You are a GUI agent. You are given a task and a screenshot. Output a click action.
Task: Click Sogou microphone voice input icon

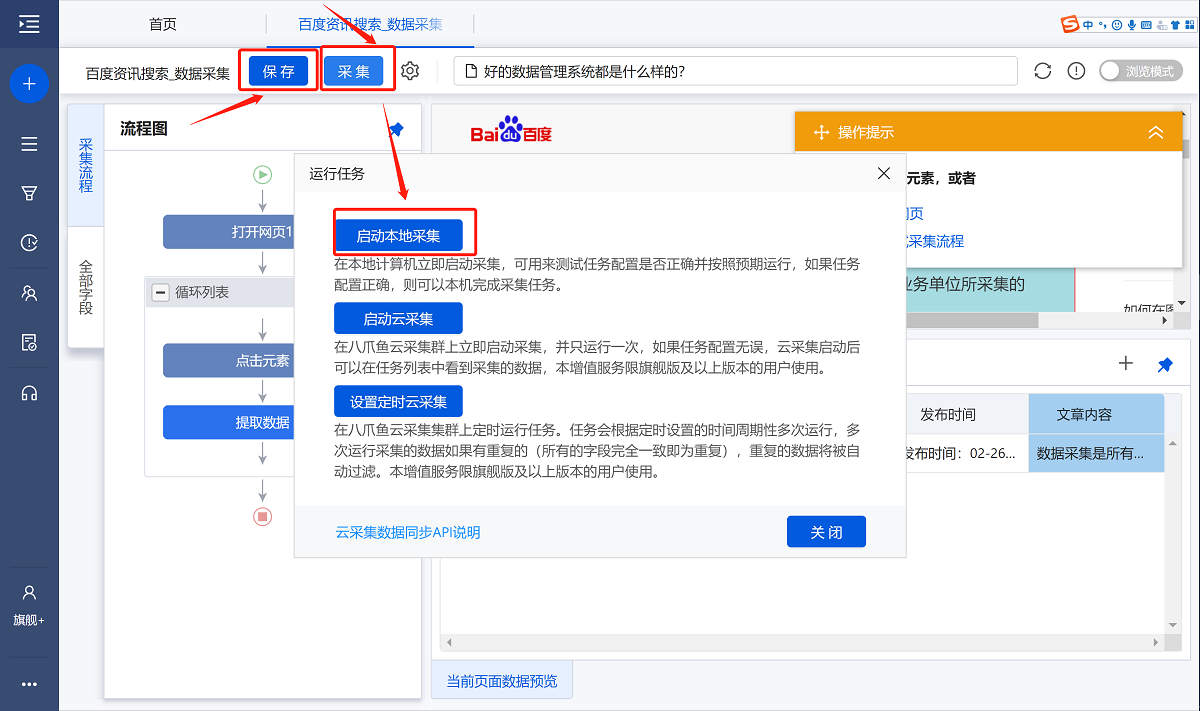pos(1132,25)
